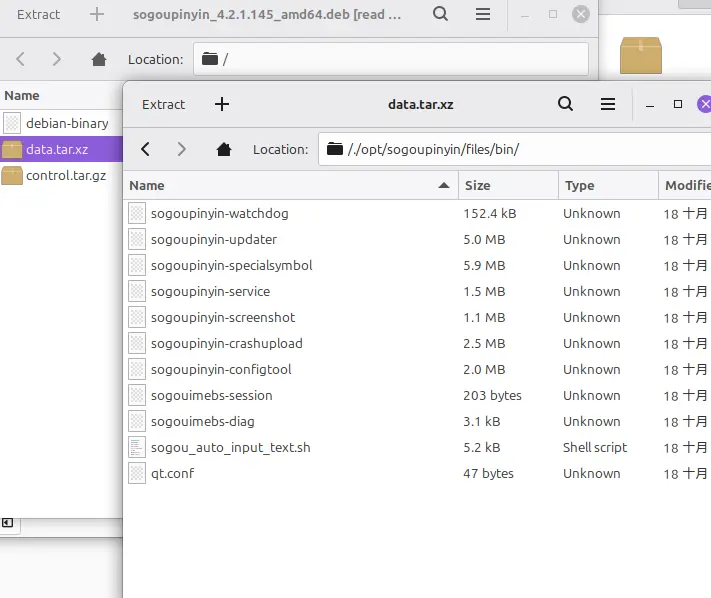The width and height of the screenshot is (711, 598).
Task: Click the file icon of sogouimebs-session
Action: pos(137,395)
